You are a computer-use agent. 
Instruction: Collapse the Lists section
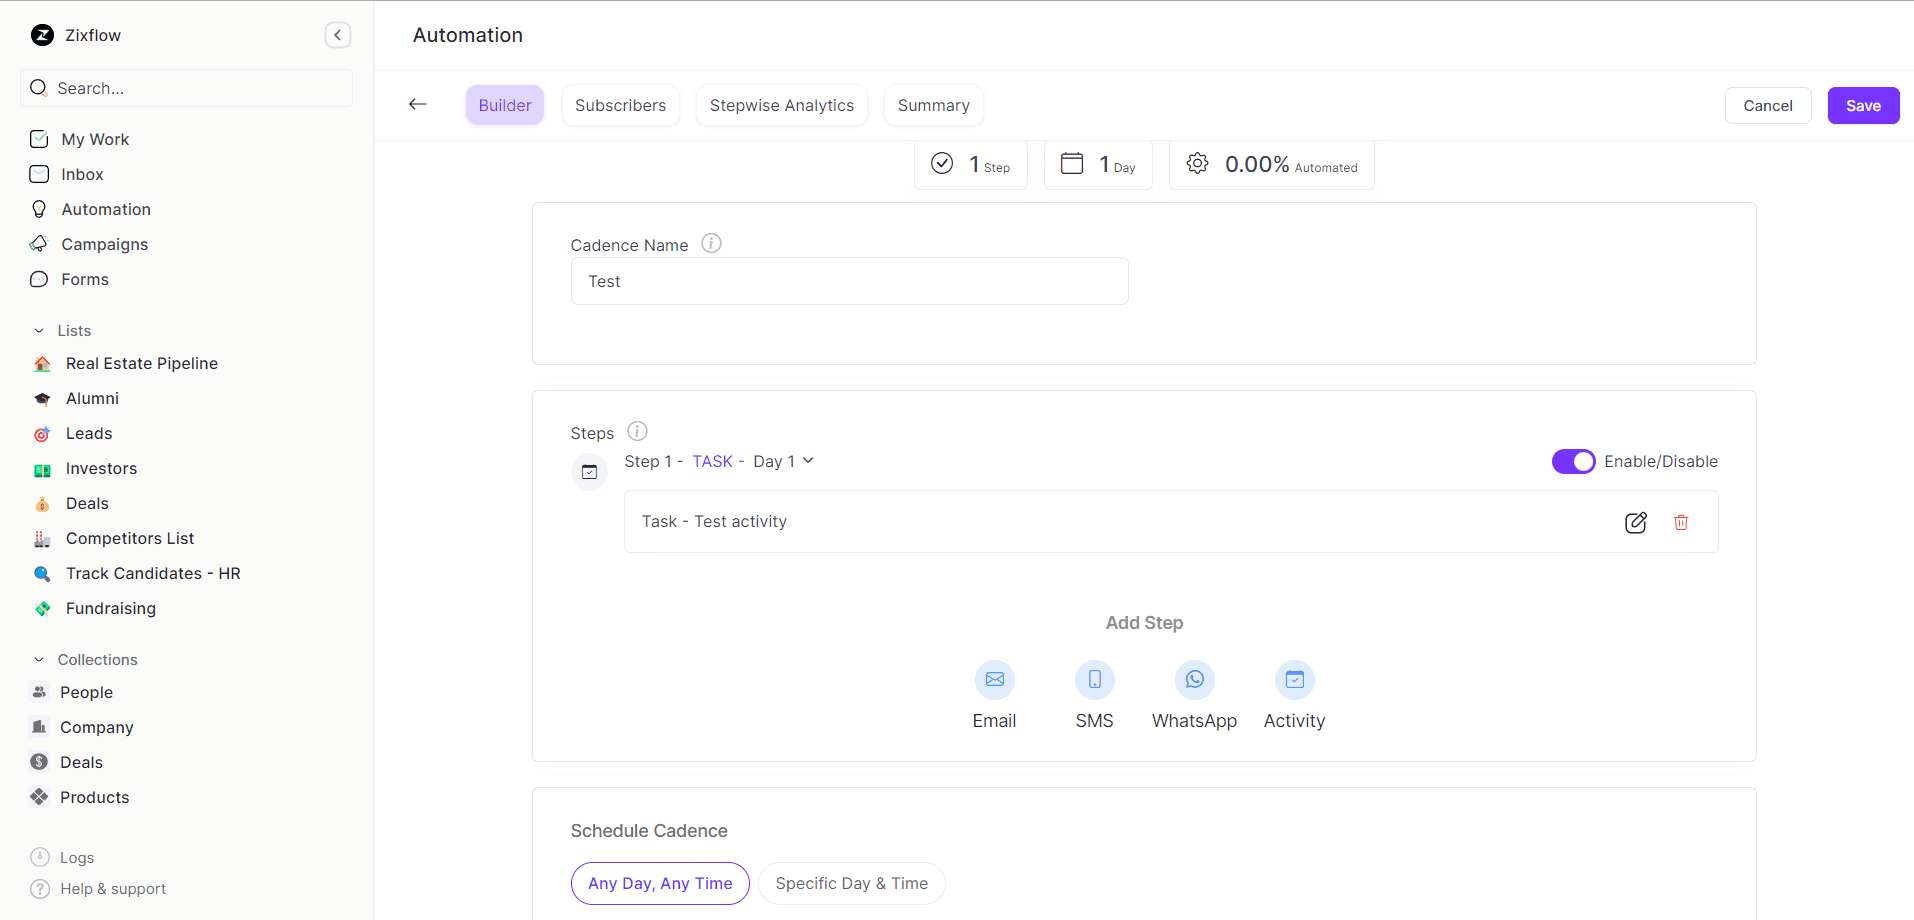tap(39, 330)
